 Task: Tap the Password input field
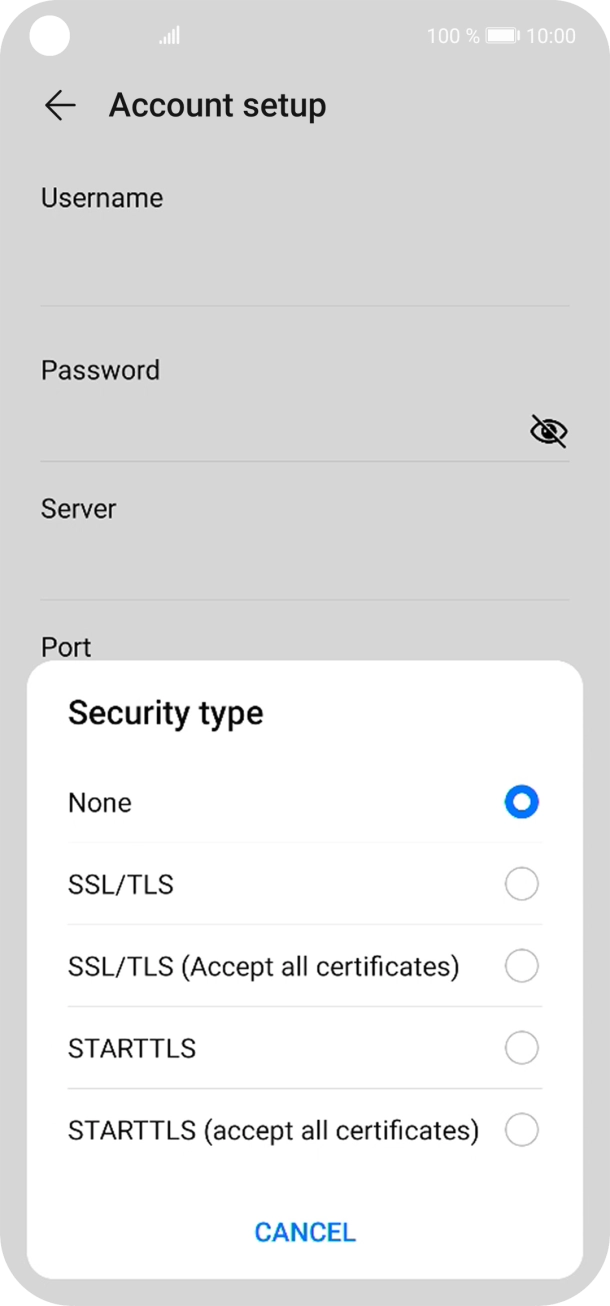tap(280, 430)
